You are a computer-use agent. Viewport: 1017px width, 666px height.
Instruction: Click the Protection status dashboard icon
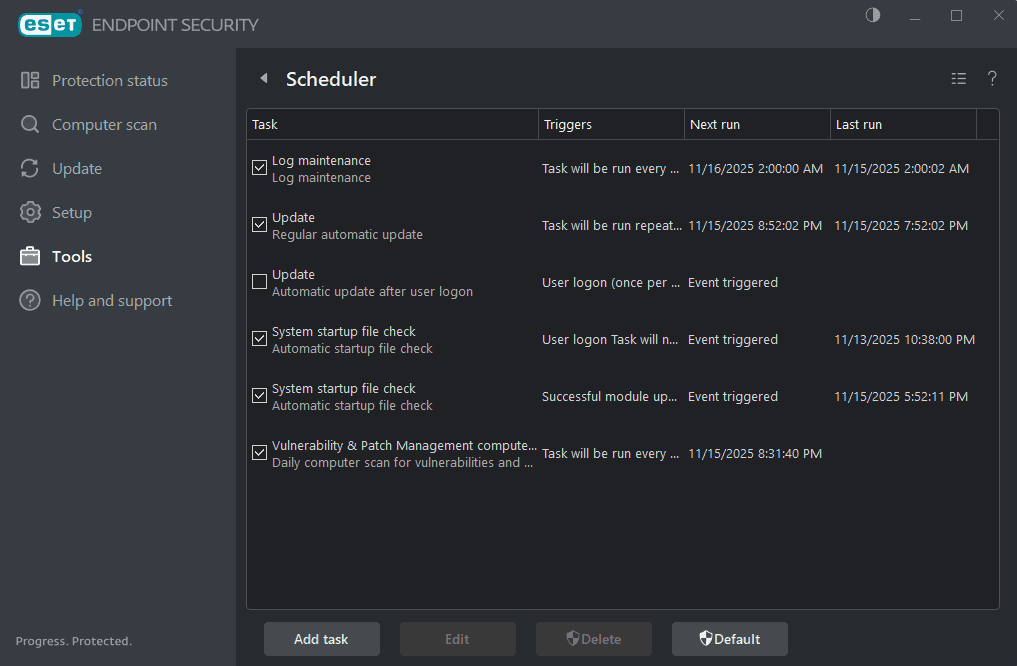[x=30, y=80]
